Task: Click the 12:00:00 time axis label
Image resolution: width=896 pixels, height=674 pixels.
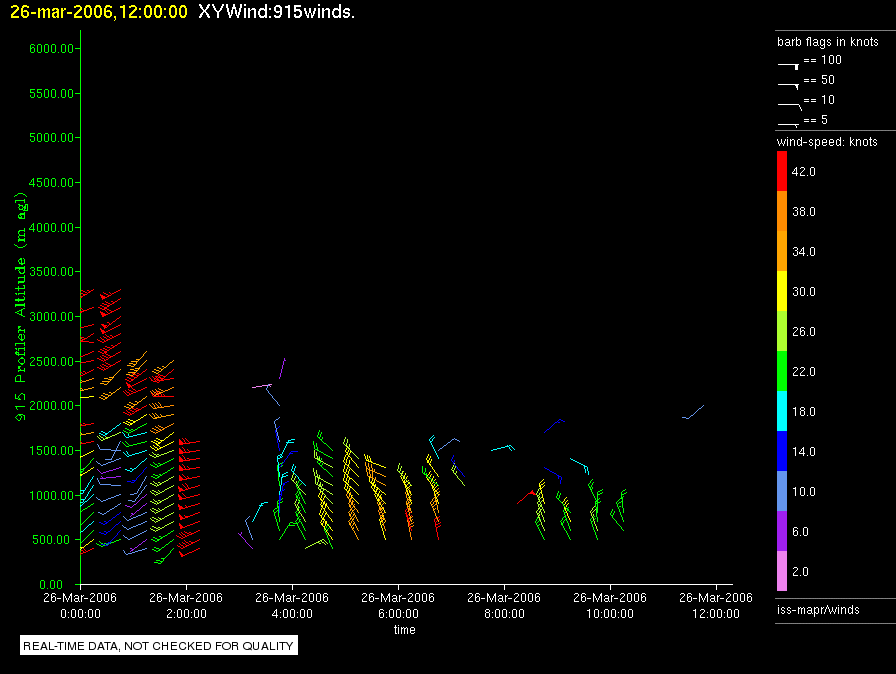Action: (716, 613)
